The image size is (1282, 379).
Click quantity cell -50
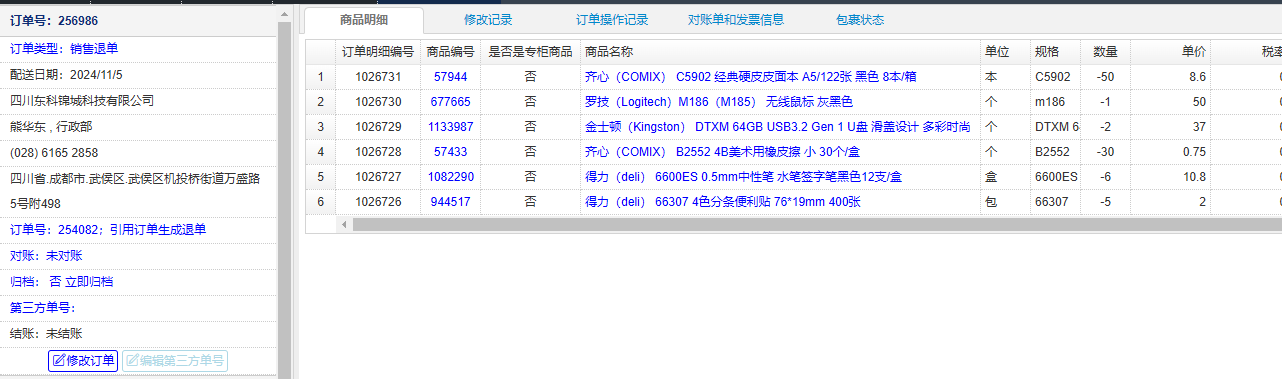(x=1106, y=77)
